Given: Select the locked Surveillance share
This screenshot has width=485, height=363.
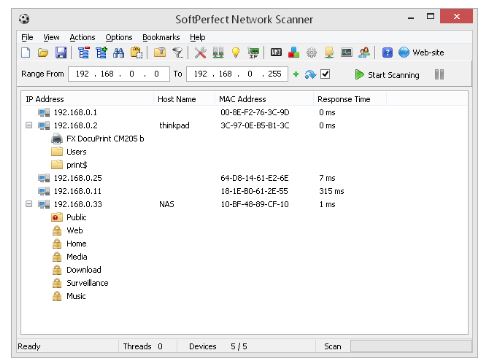Looking at the screenshot, I should pyautogui.click(x=80, y=283).
